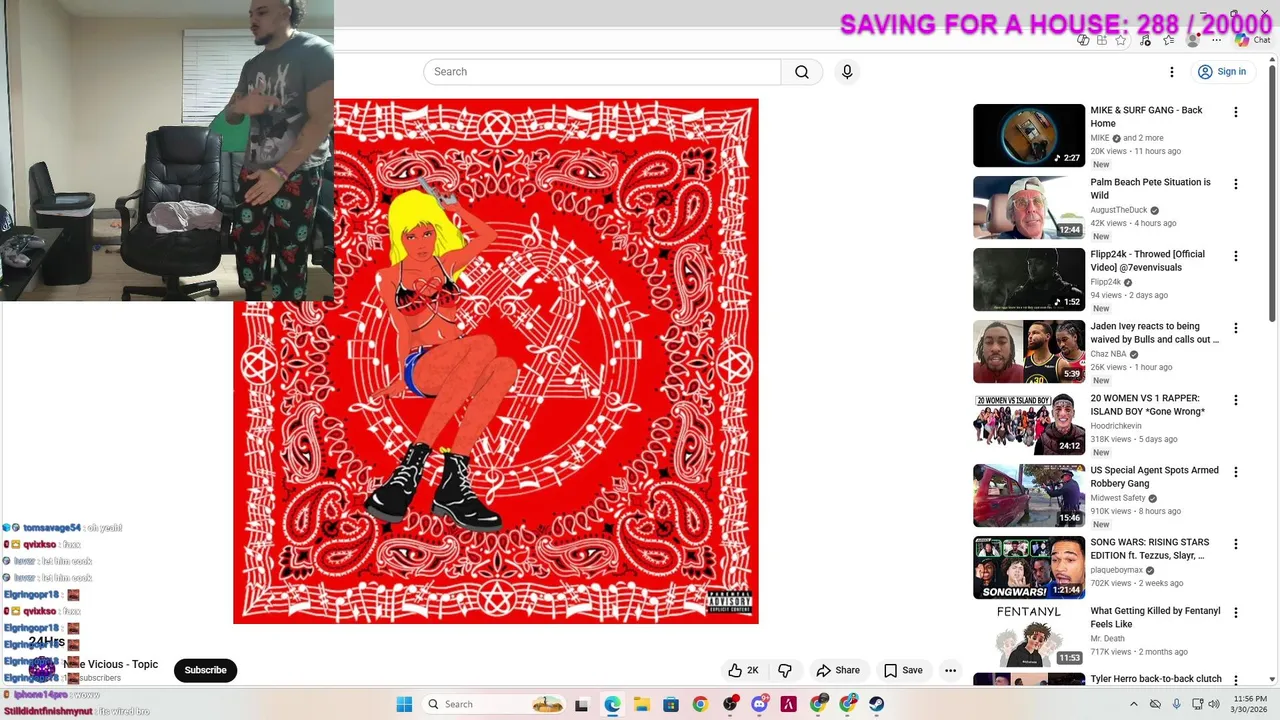Viewport: 1280px width, 720px height.
Task: Open MIKE & SURF GANG Back Home thumbnail
Action: (x=1029, y=135)
